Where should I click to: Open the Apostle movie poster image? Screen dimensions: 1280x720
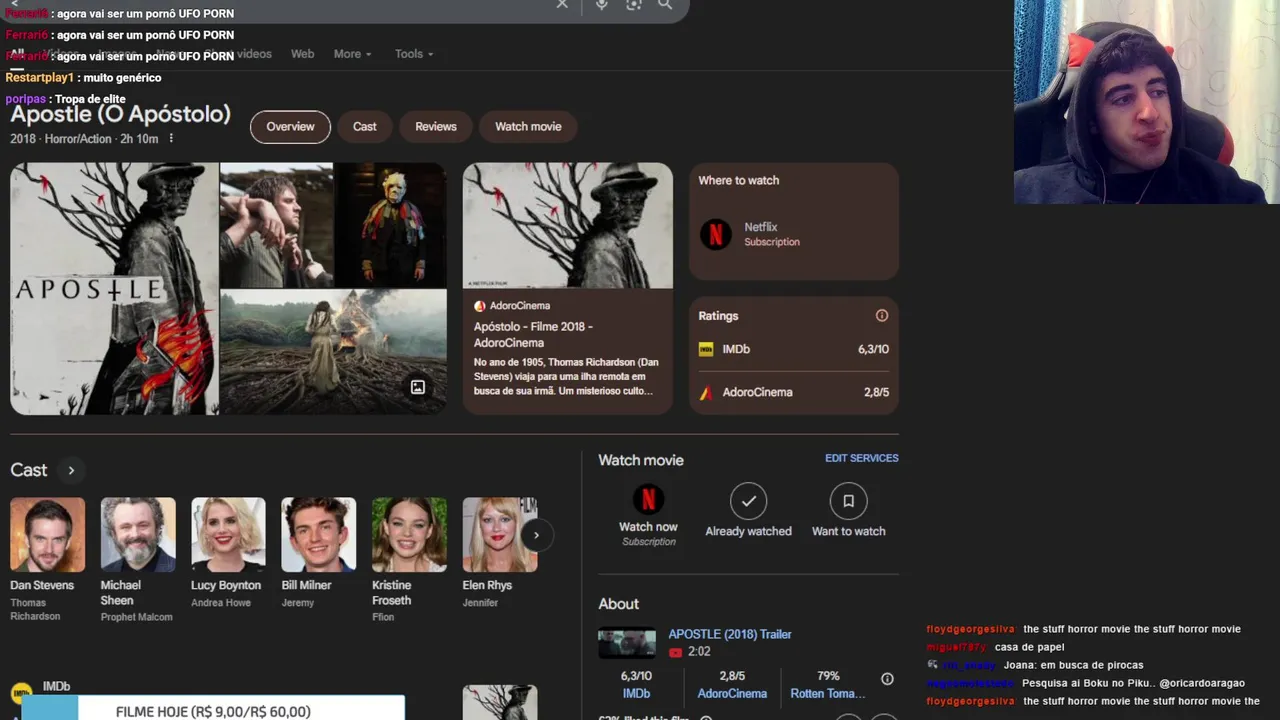[114, 288]
